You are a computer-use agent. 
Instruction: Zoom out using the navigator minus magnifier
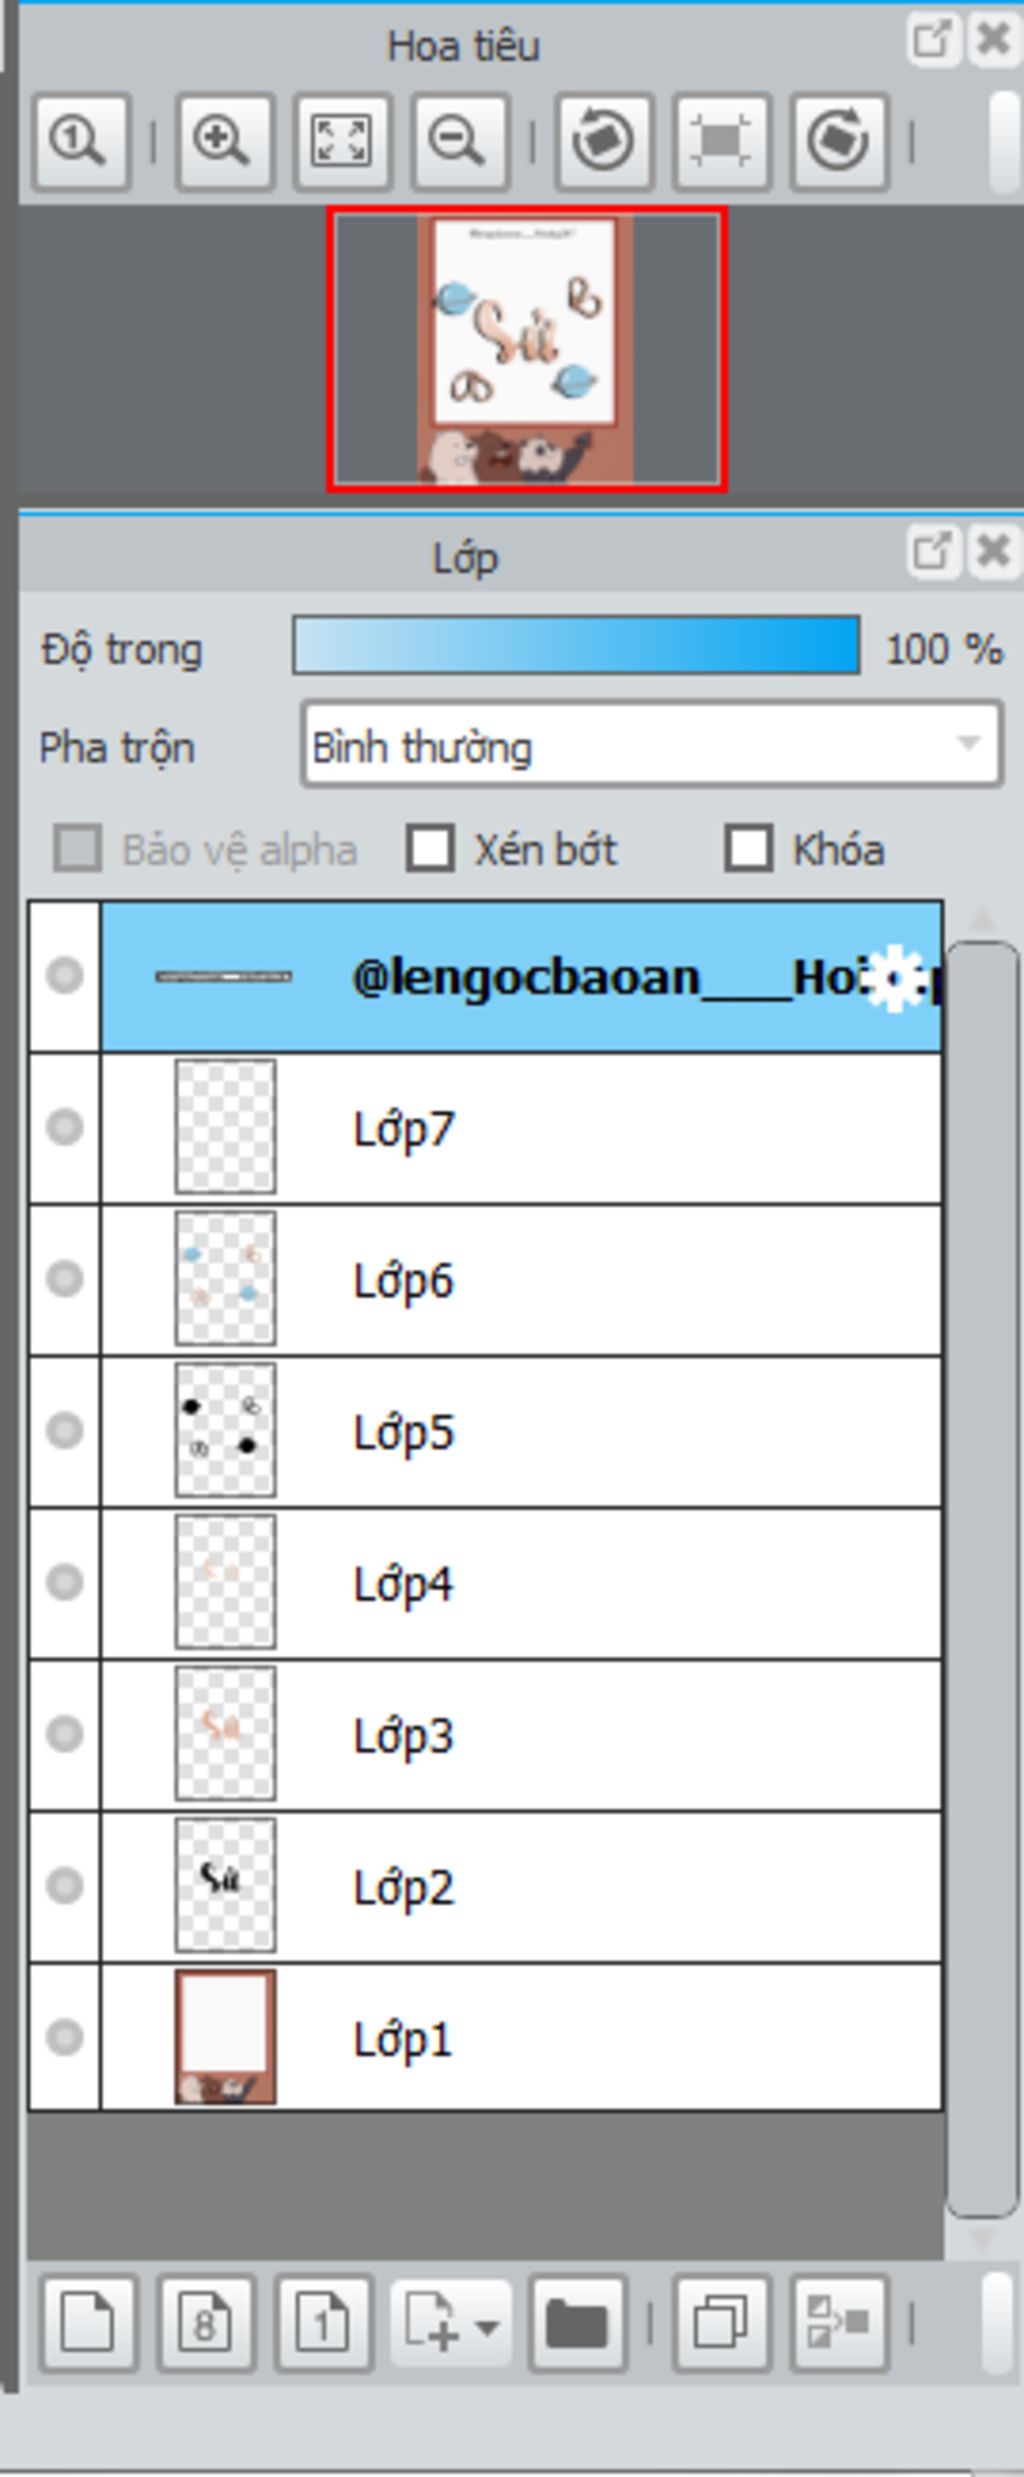pos(459,142)
